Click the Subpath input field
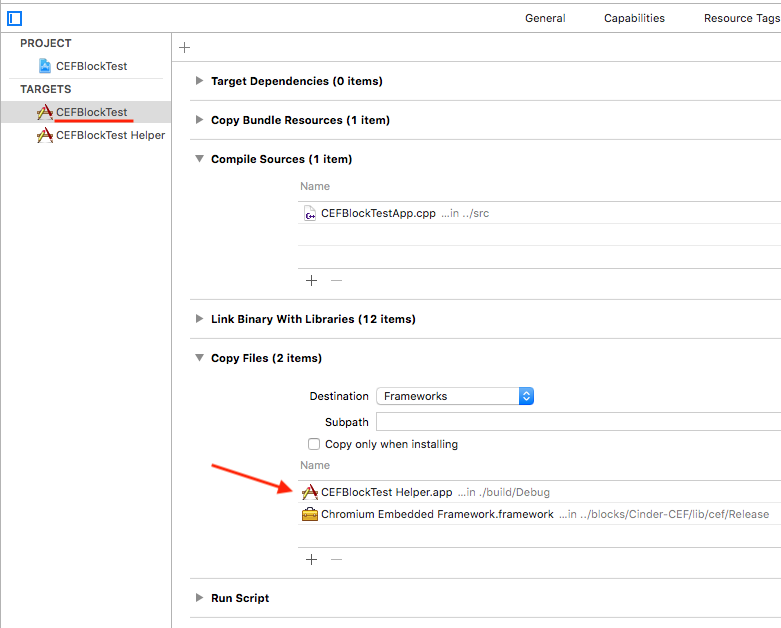 [578, 422]
